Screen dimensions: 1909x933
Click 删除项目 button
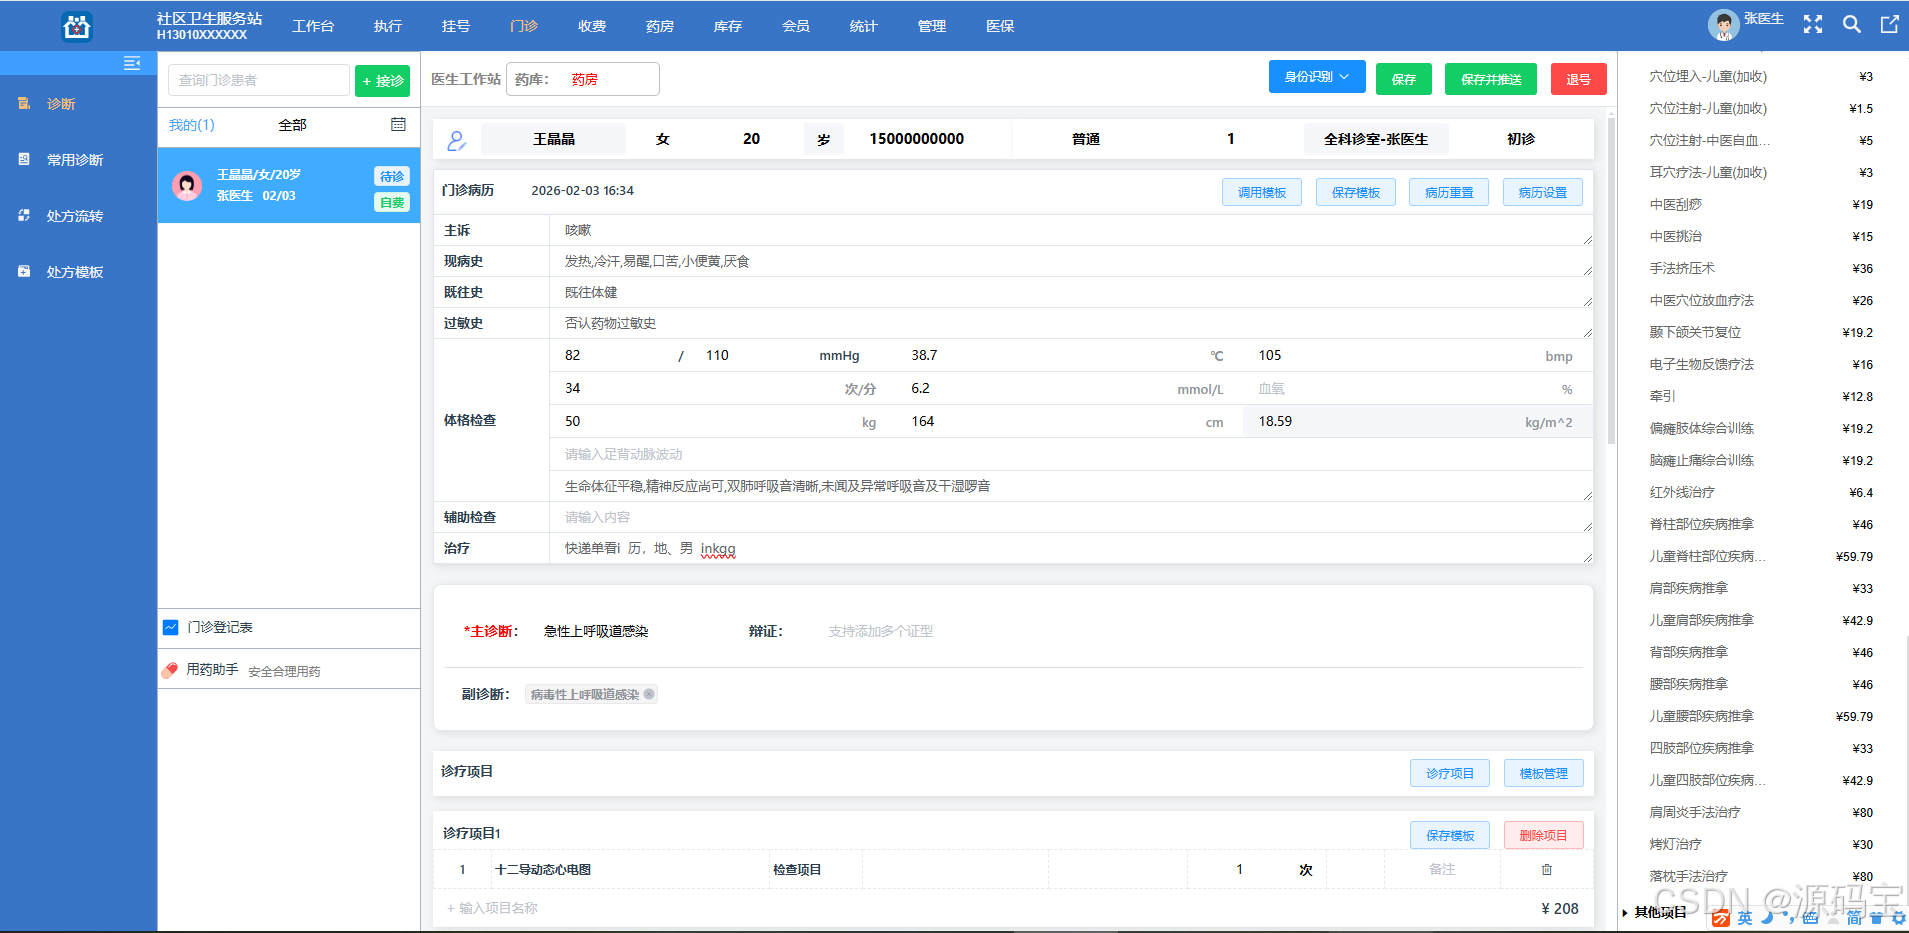(x=1544, y=835)
